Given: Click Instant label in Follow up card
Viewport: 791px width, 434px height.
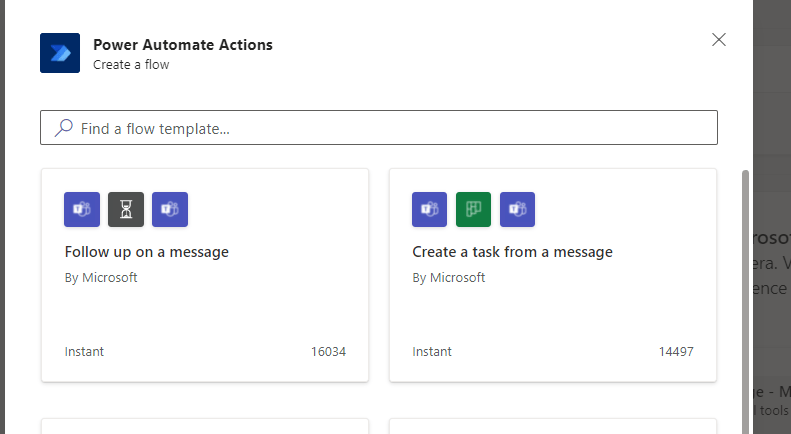Looking at the screenshot, I should click(84, 352).
